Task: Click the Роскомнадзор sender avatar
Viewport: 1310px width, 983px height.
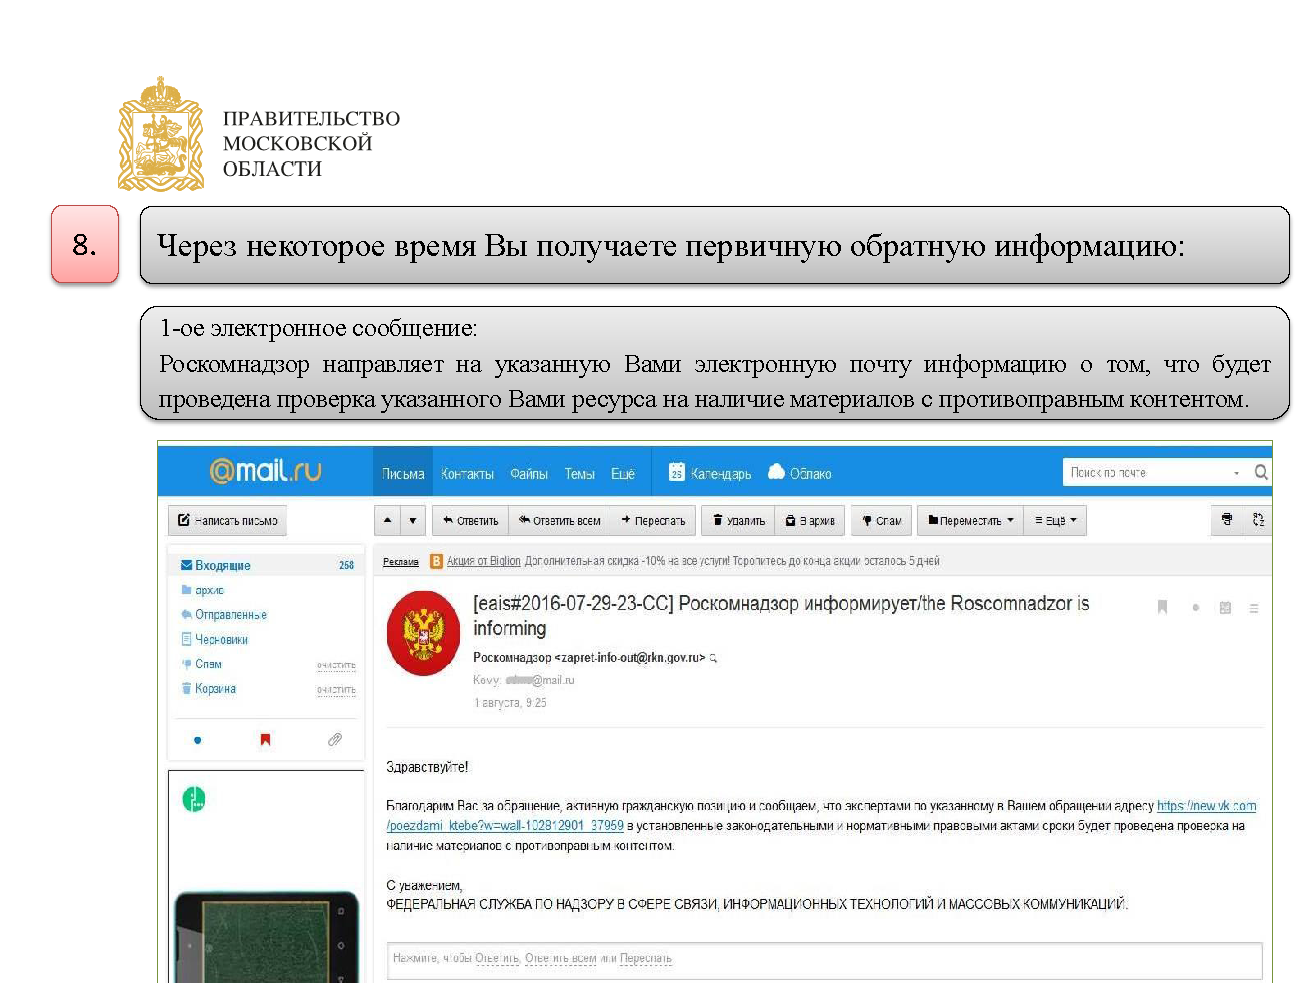Action: (x=423, y=633)
